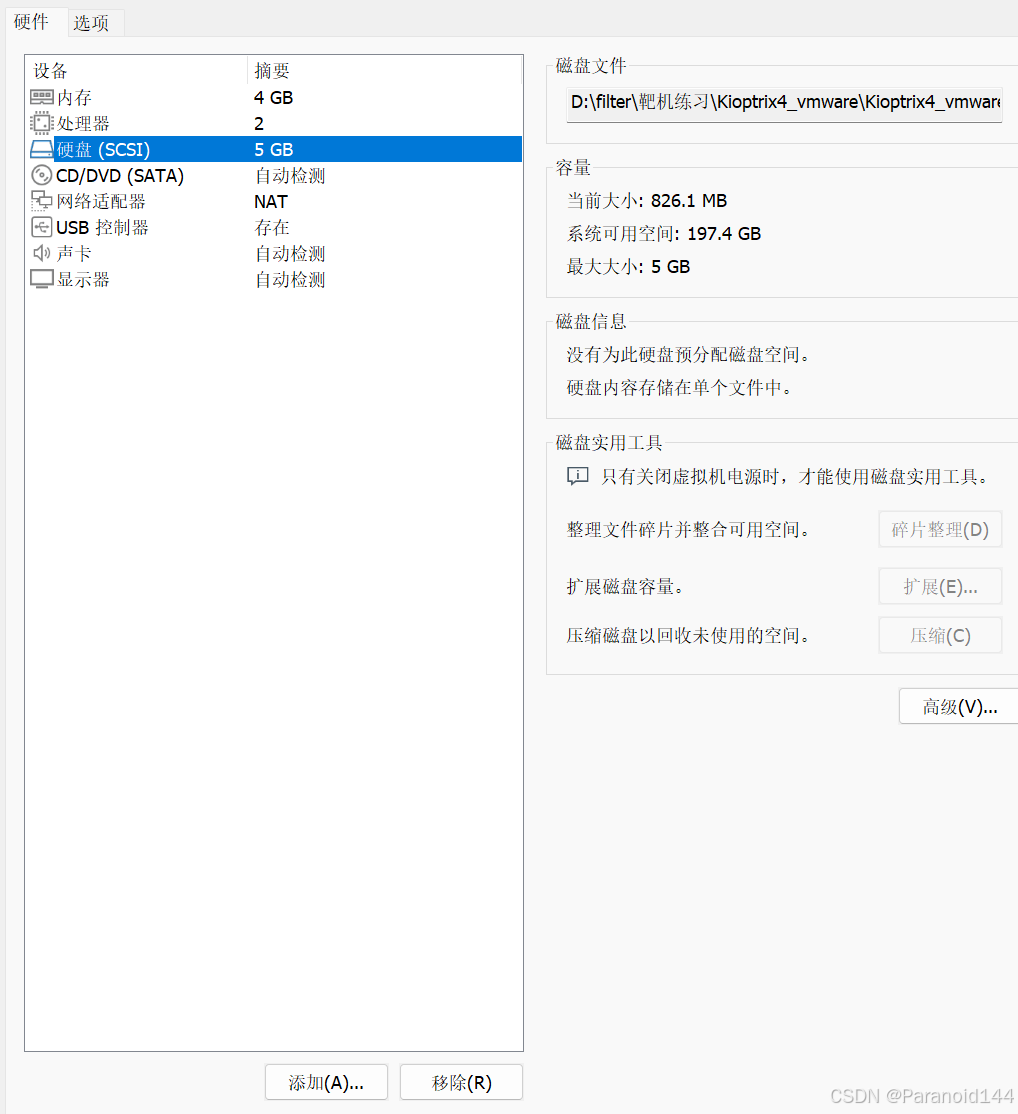Viewport: 1018px width, 1114px height.
Task: Click the NAT network summary value
Action: (271, 202)
